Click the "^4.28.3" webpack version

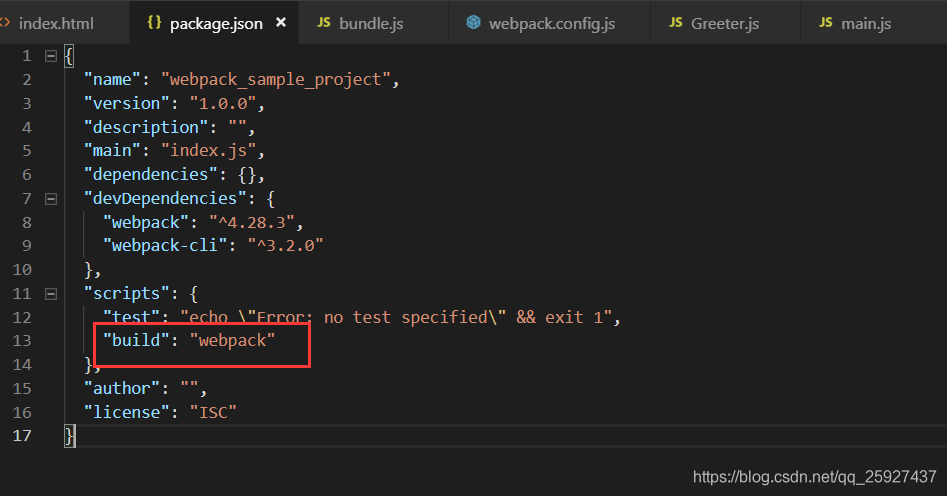click(252, 223)
